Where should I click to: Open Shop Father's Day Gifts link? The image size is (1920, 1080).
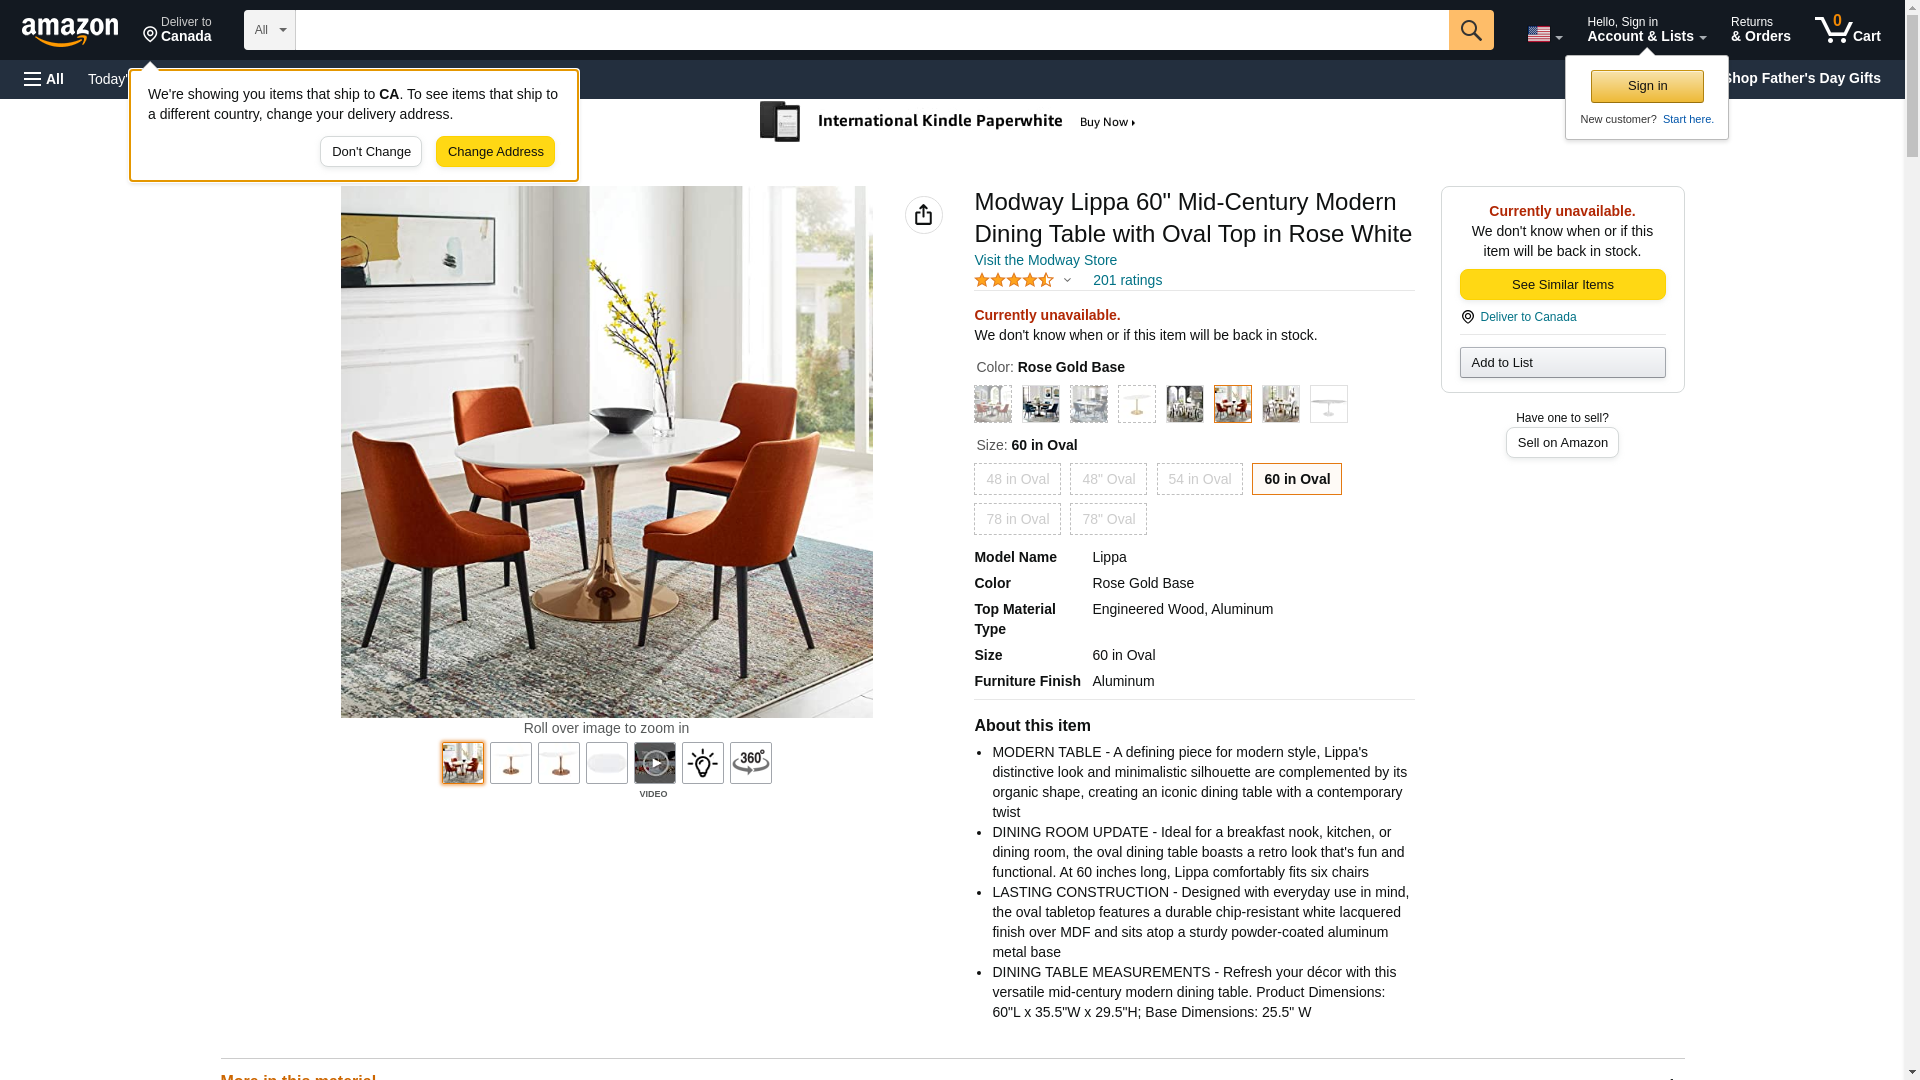tap(1801, 78)
